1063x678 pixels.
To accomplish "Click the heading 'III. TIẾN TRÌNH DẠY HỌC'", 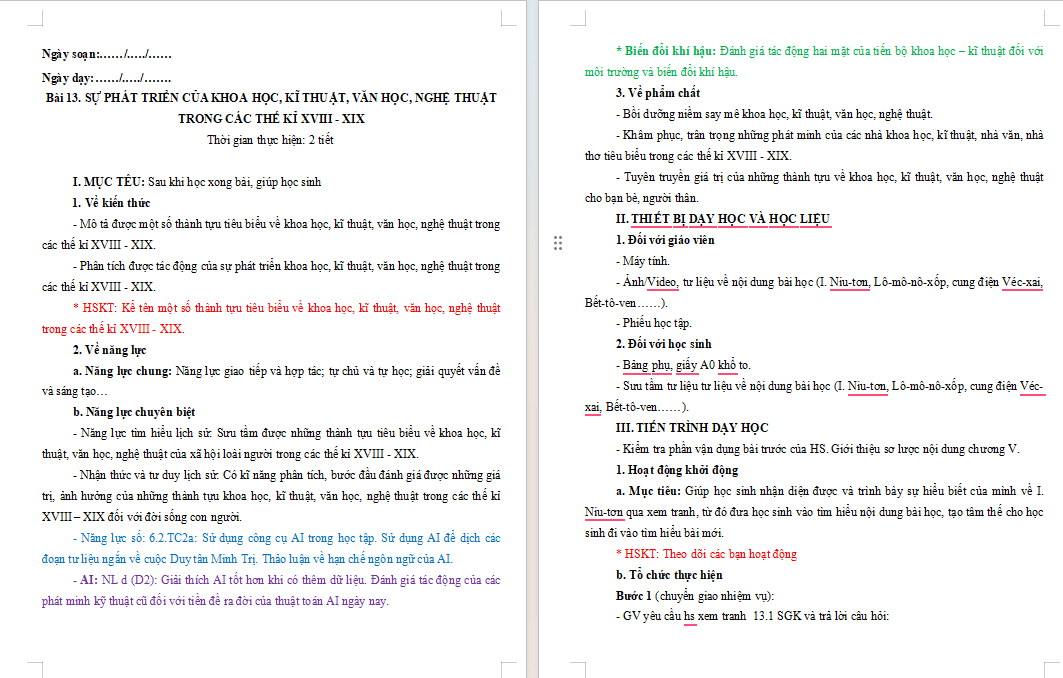I will (691, 427).
